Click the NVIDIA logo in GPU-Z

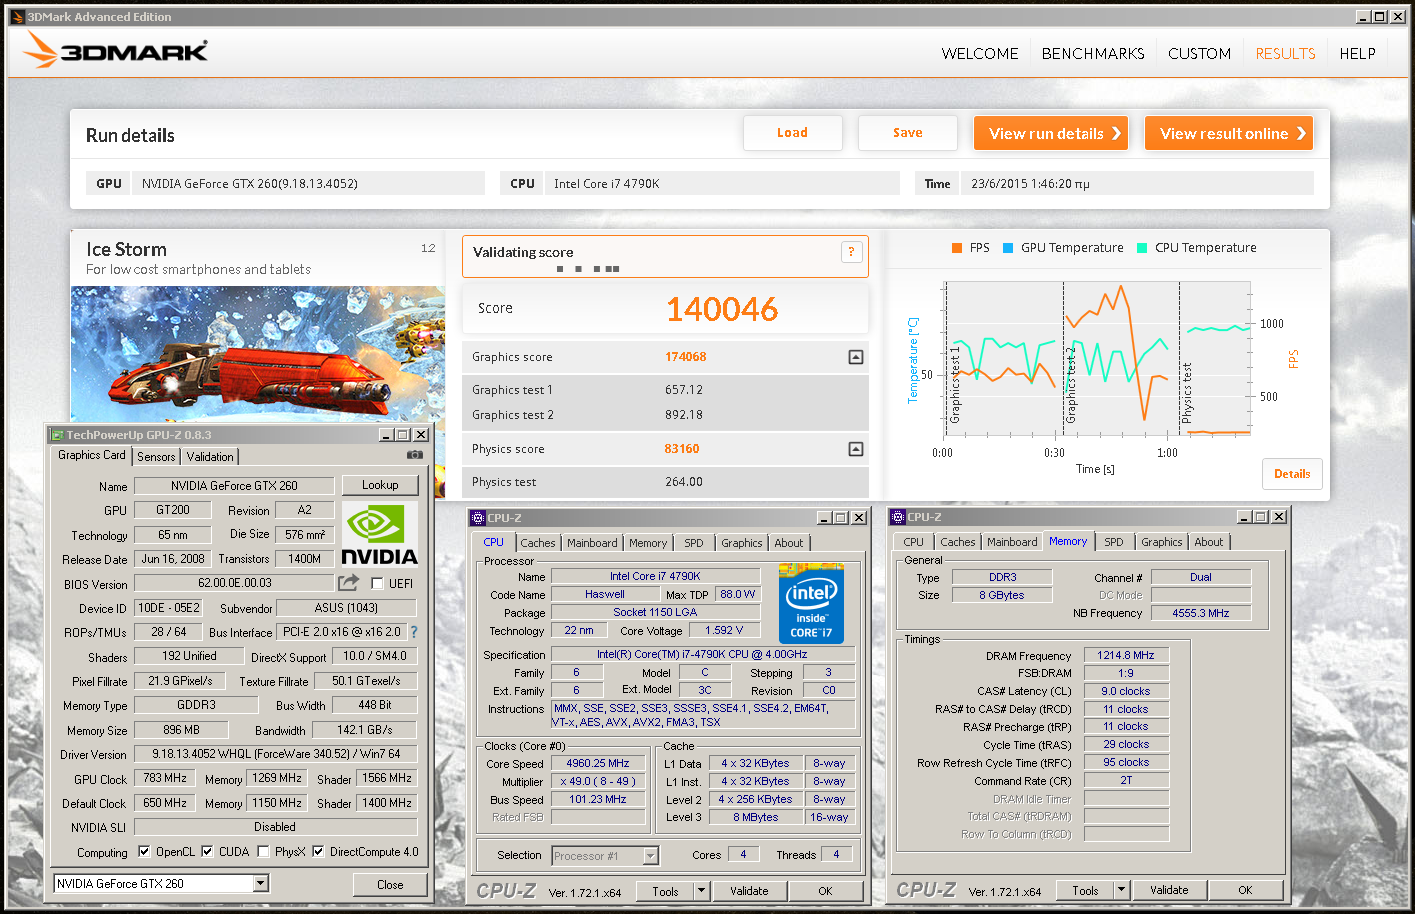[x=380, y=534]
